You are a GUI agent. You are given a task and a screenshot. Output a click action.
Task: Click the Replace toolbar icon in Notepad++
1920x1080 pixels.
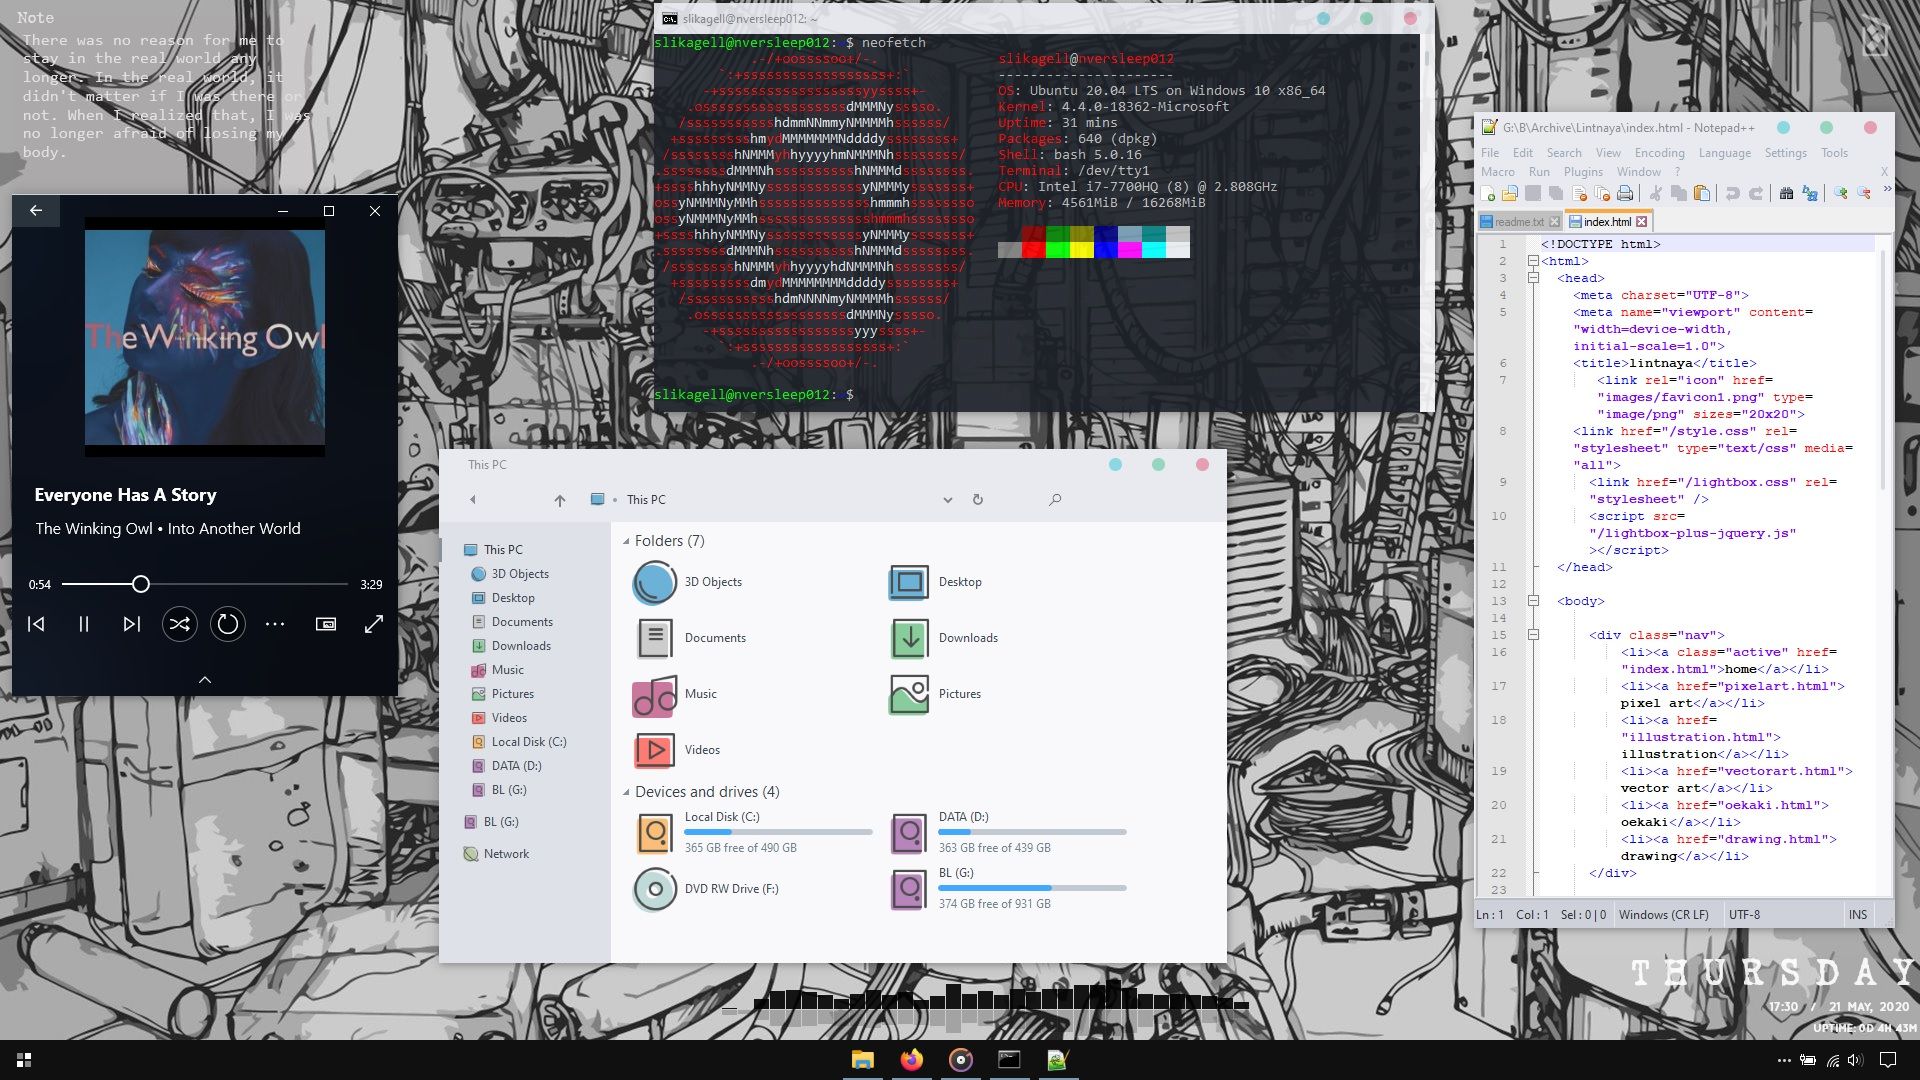click(x=1811, y=194)
